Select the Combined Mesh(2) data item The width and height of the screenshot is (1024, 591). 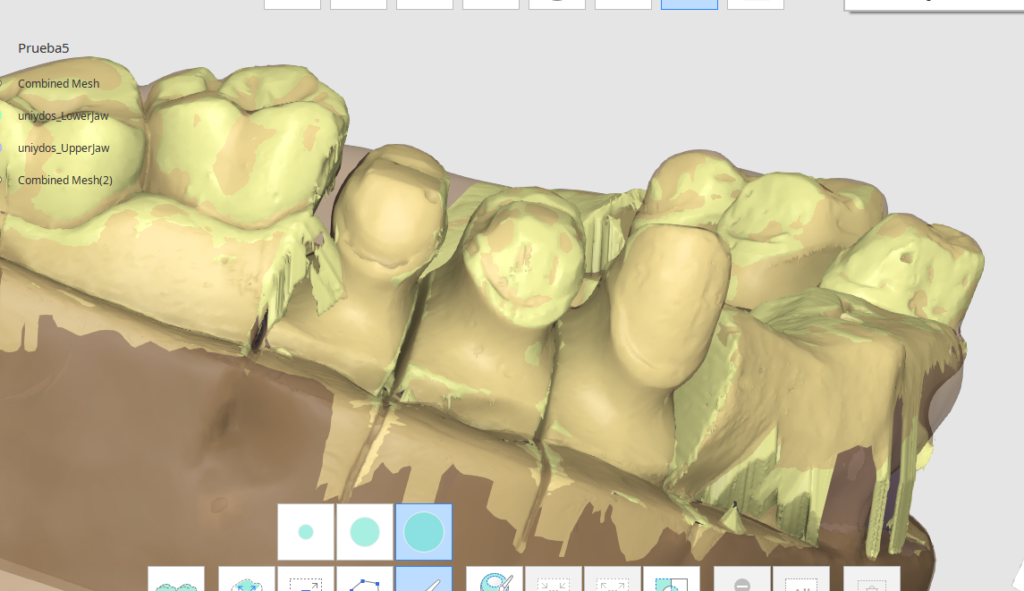tap(65, 180)
